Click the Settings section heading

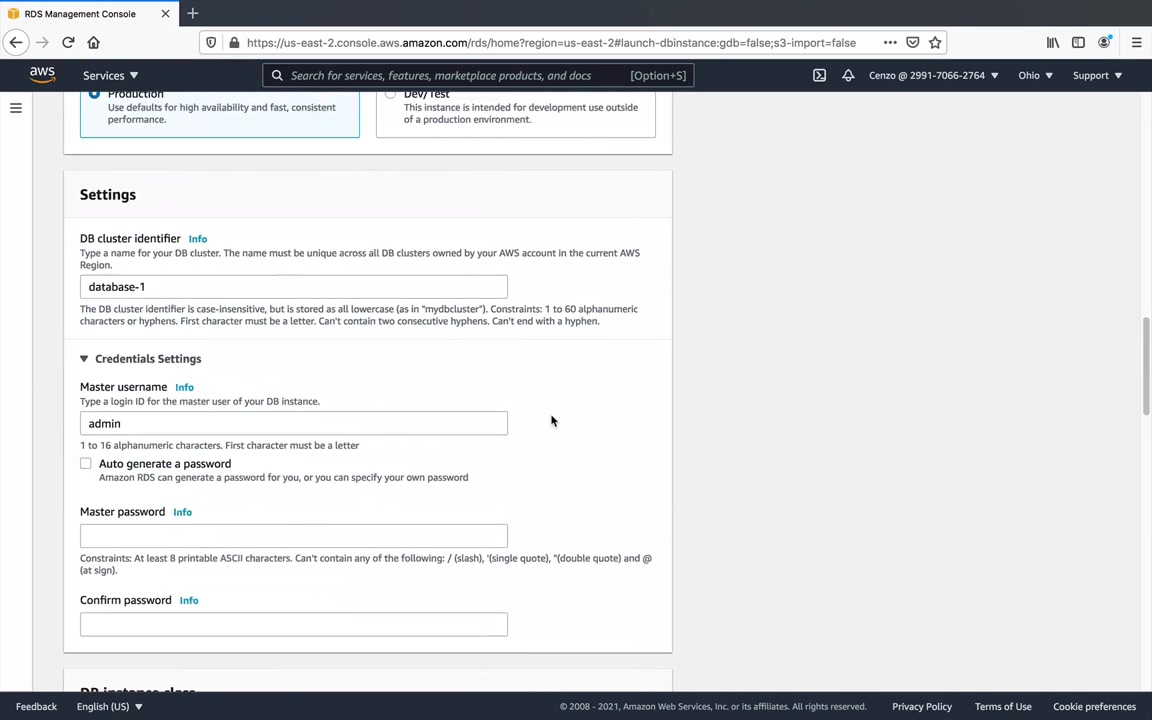108,195
